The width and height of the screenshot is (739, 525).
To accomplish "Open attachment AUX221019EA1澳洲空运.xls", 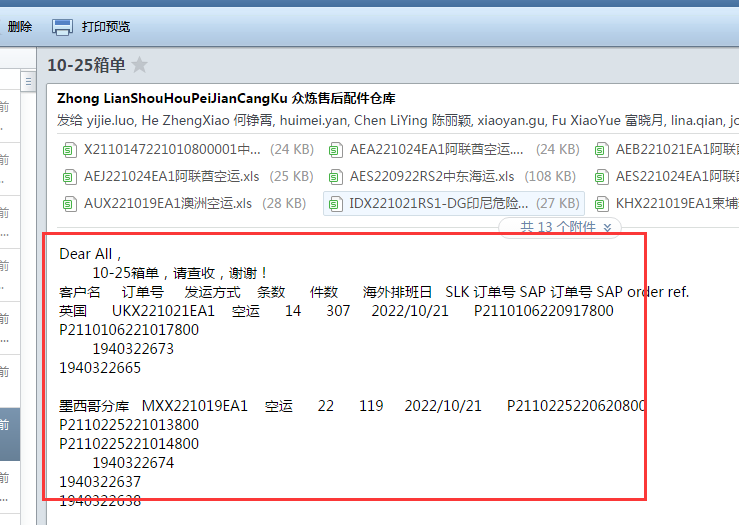I will tap(168, 203).
